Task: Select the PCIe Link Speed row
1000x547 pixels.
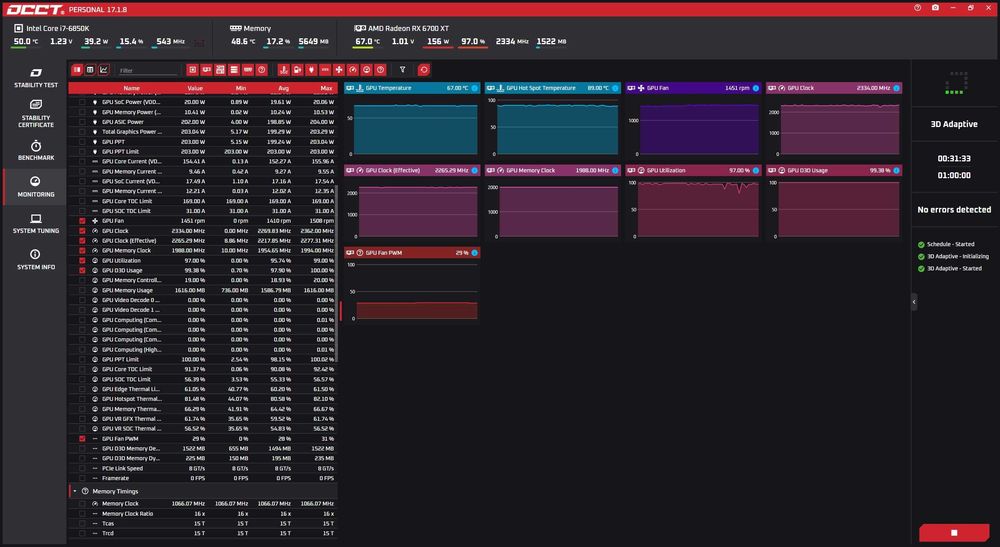Action: coord(203,468)
